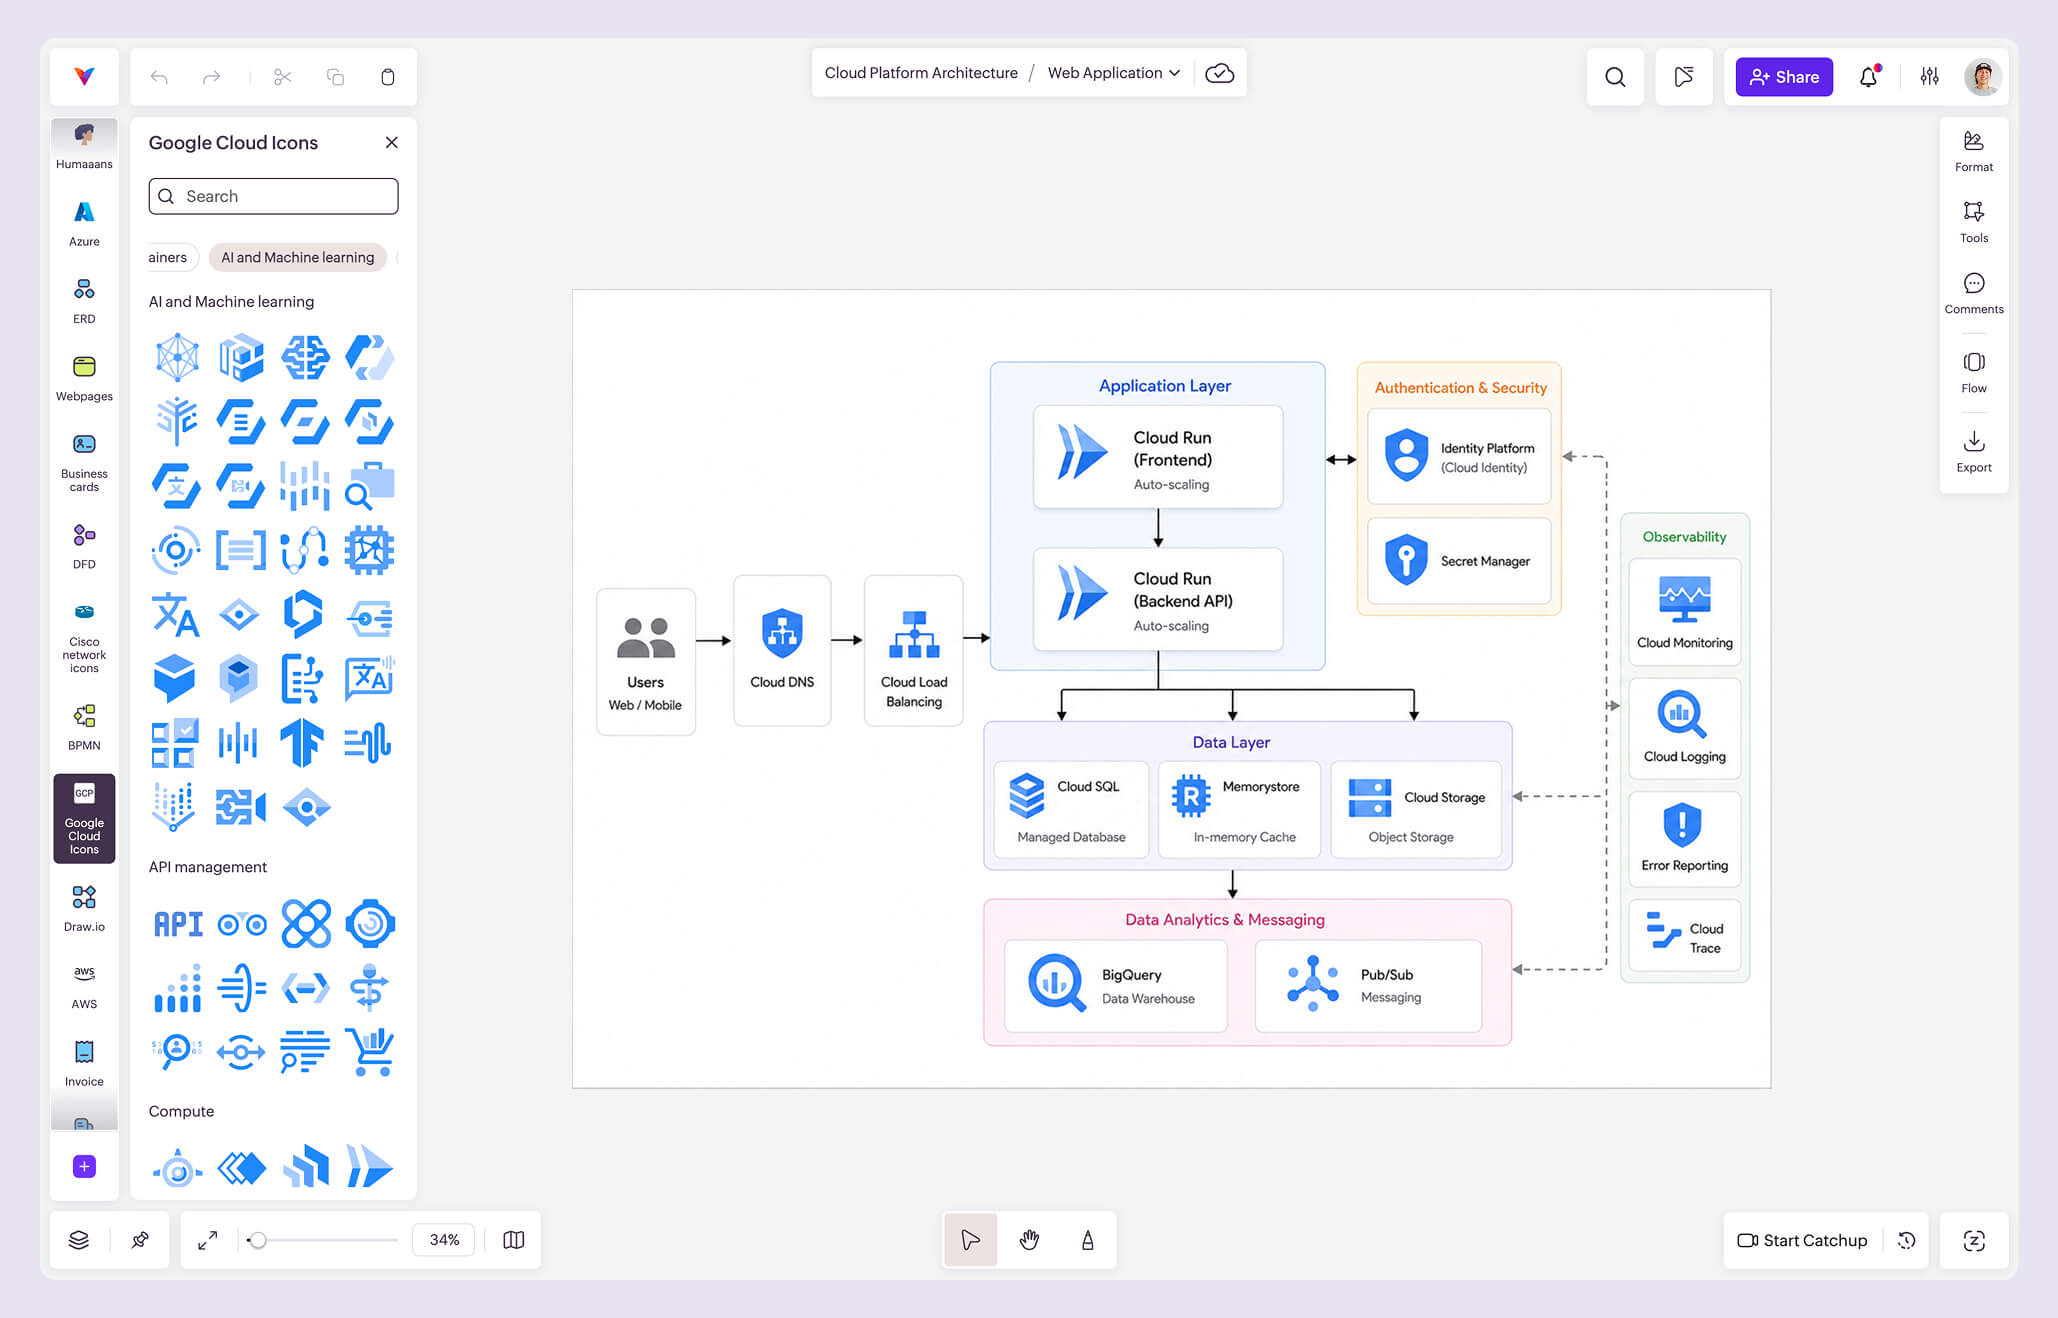2058x1318 pixels.
Task: Pick the Cloud Run chevrons icon in Compute
Action: (370, 1167)
